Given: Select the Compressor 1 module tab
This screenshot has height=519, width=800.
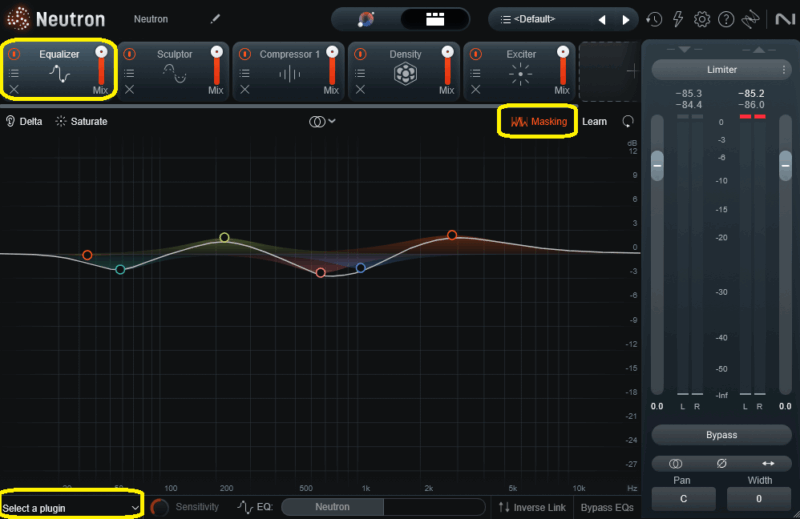Looking at the screenshot, I should point(289,70).
